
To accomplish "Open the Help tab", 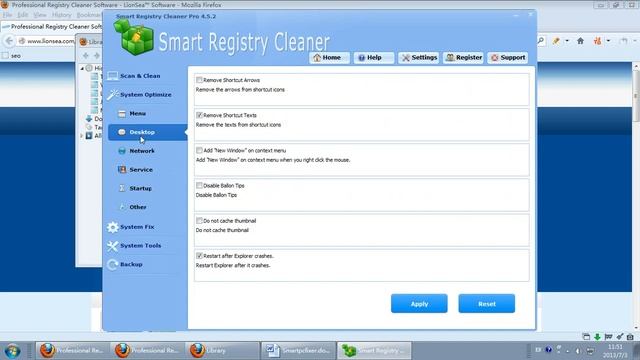I will pos(373,58).
